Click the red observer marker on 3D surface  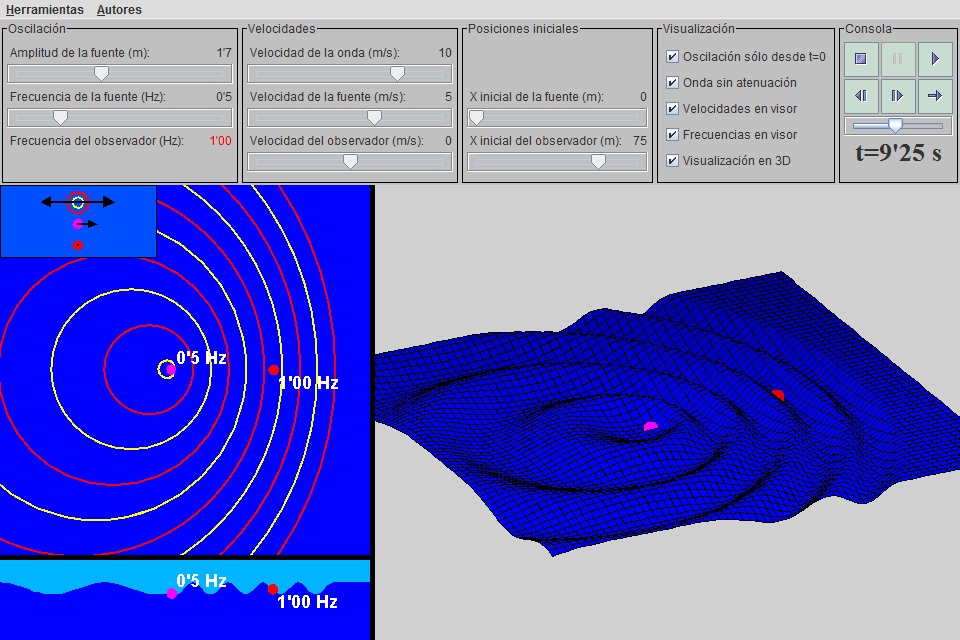pyautogui.click(x=778, y=396)
